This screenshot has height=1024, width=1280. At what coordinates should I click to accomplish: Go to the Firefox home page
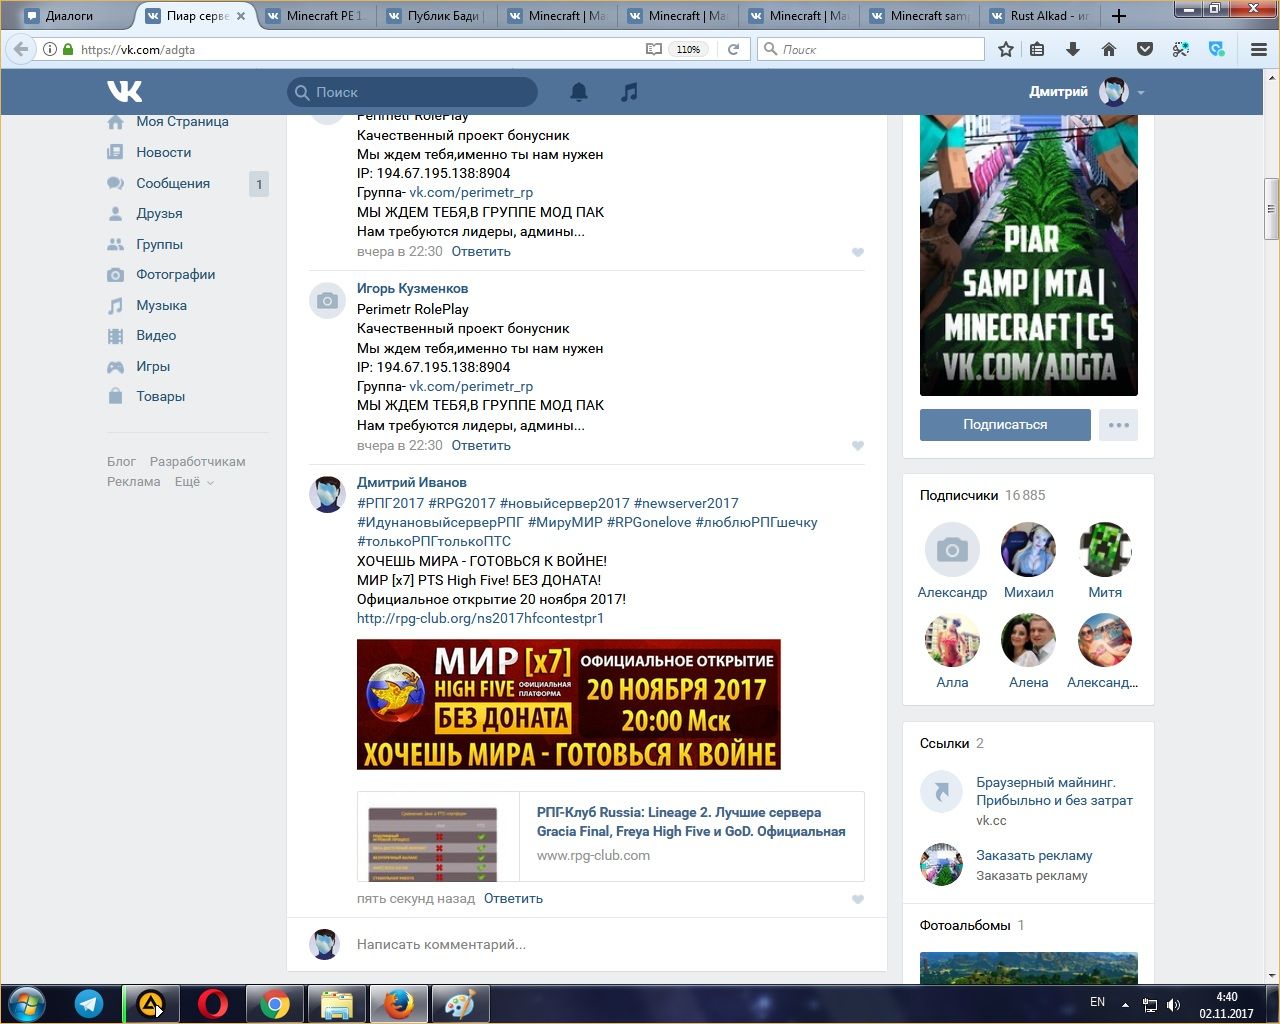point(1109,49)
